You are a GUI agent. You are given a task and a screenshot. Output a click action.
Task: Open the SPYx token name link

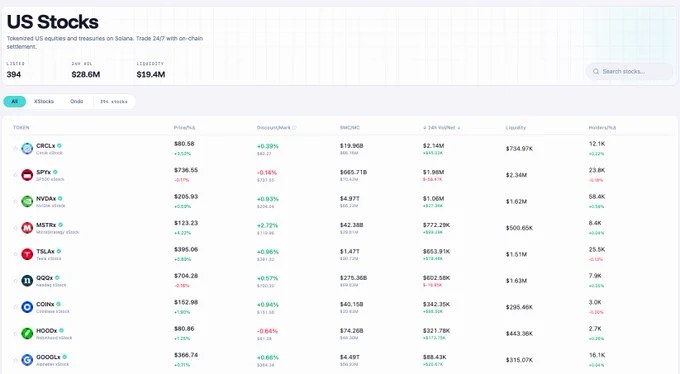pyautogui.click(x=43, y=172)
